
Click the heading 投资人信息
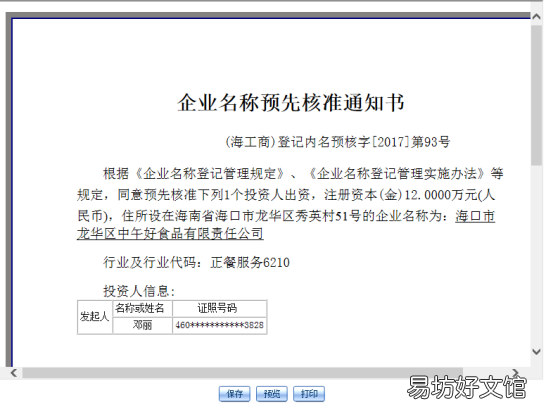[x=139, y=291]
